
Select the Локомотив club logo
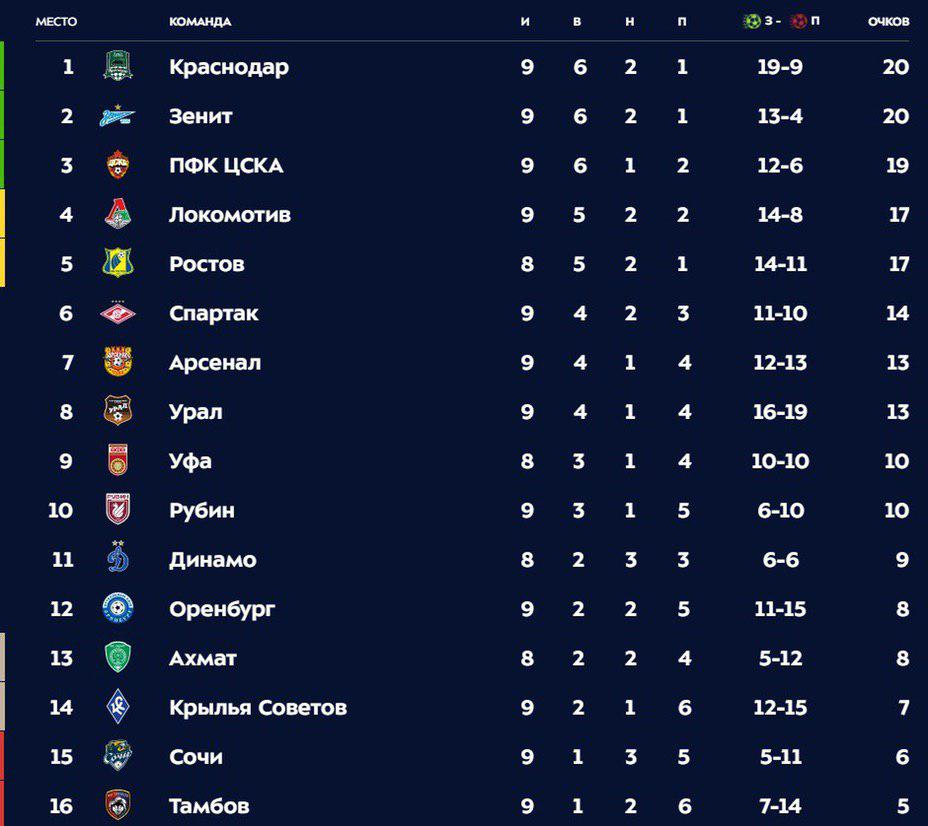pyautogui.click(x=118, y=214)
